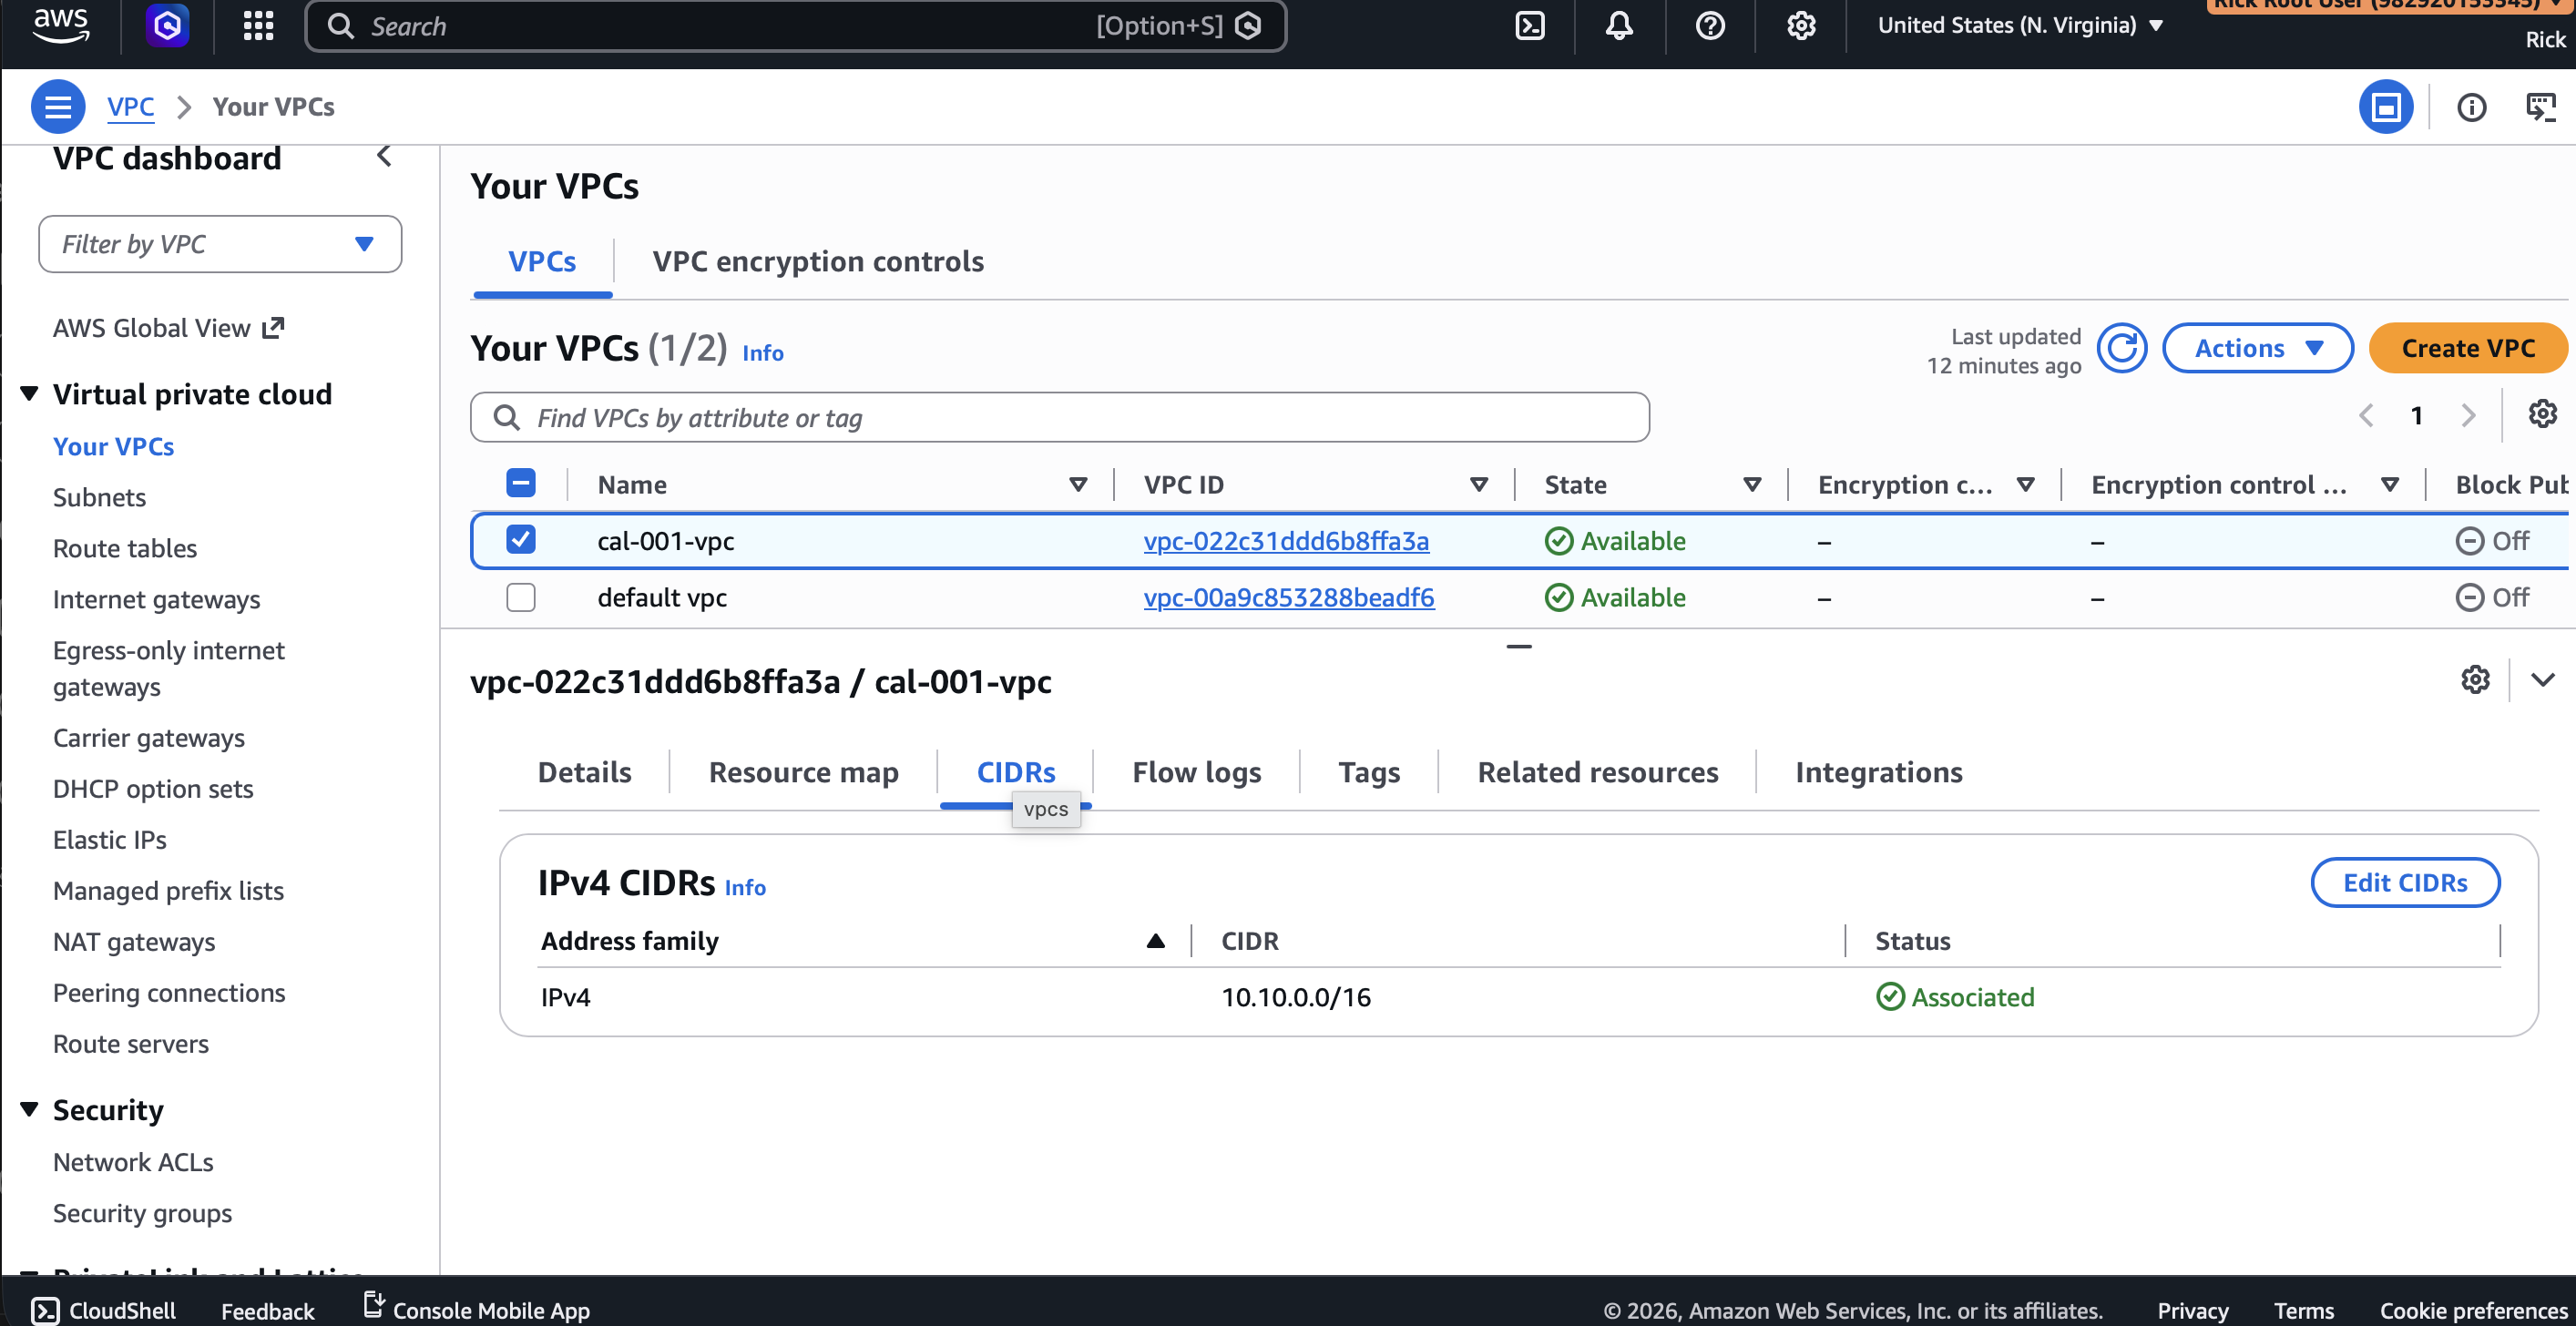Click the Edit CIDRs button
The image size is (2576, 1326).
2405,882
